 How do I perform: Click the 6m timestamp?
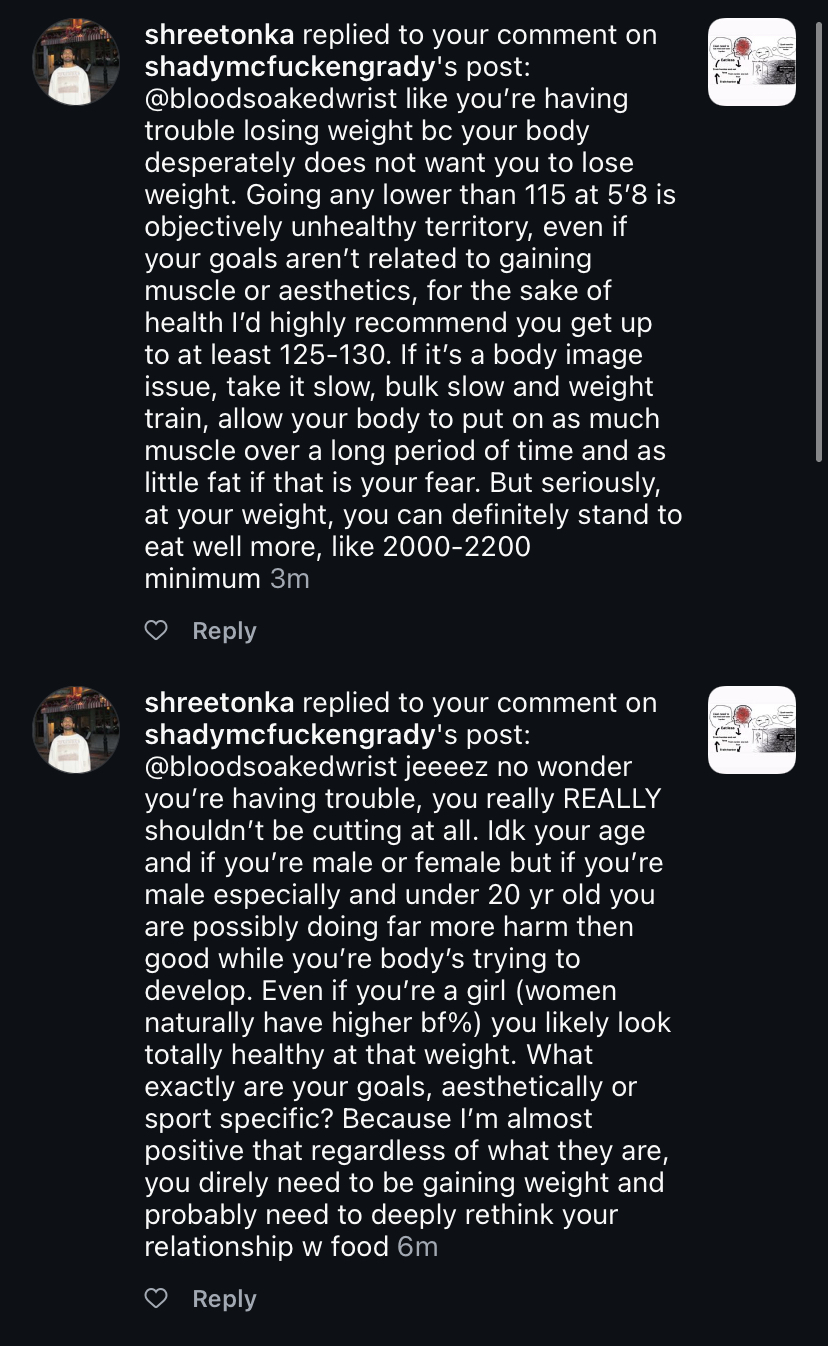tap(418, 1247)
